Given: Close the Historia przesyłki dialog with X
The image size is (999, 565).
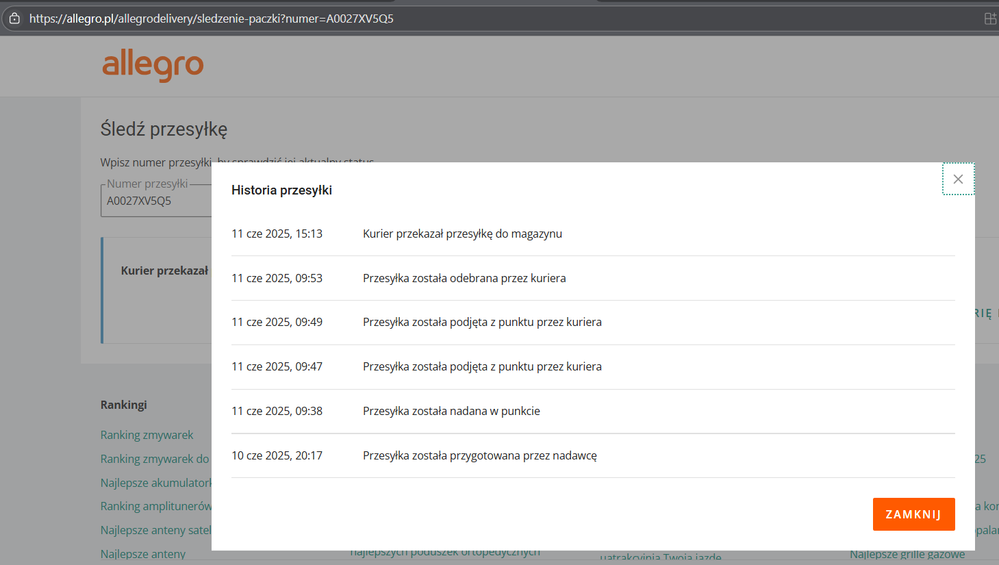Looking at the screenshot, I should coord(957,179).
